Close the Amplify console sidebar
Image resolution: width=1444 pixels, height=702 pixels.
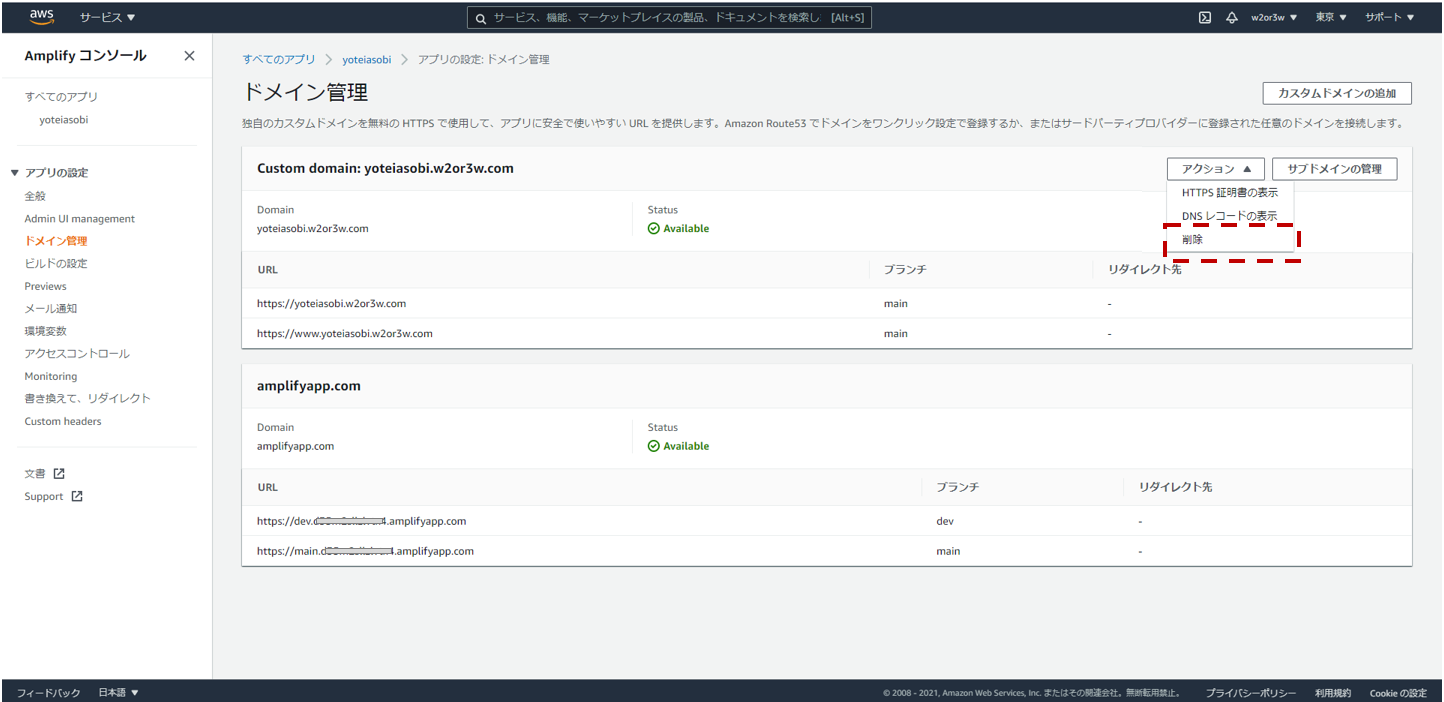click(x=189, y=56)
